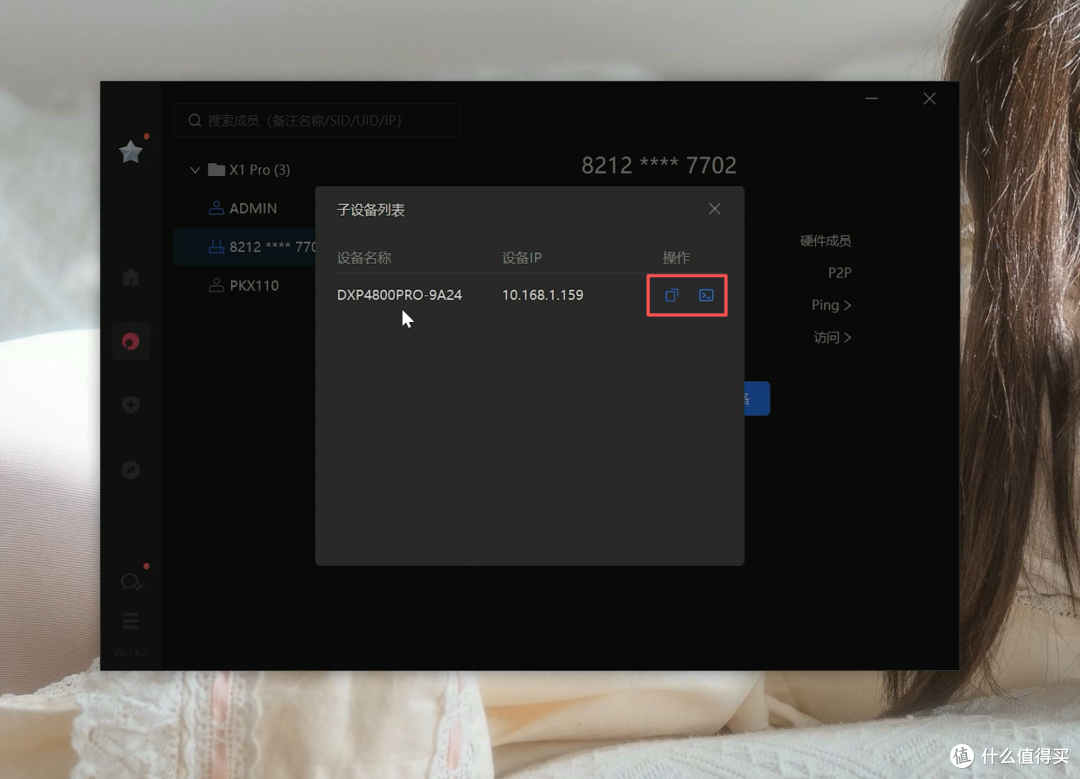Viewport: 1080px width, 779px height.
Task: Open the compass icon in sidebar
Action: click(x=131, y=470)
